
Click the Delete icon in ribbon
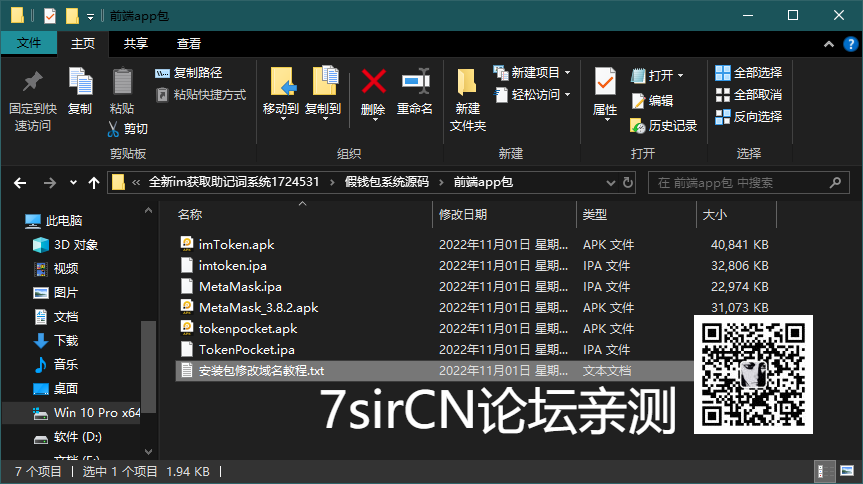coord(373,82)
